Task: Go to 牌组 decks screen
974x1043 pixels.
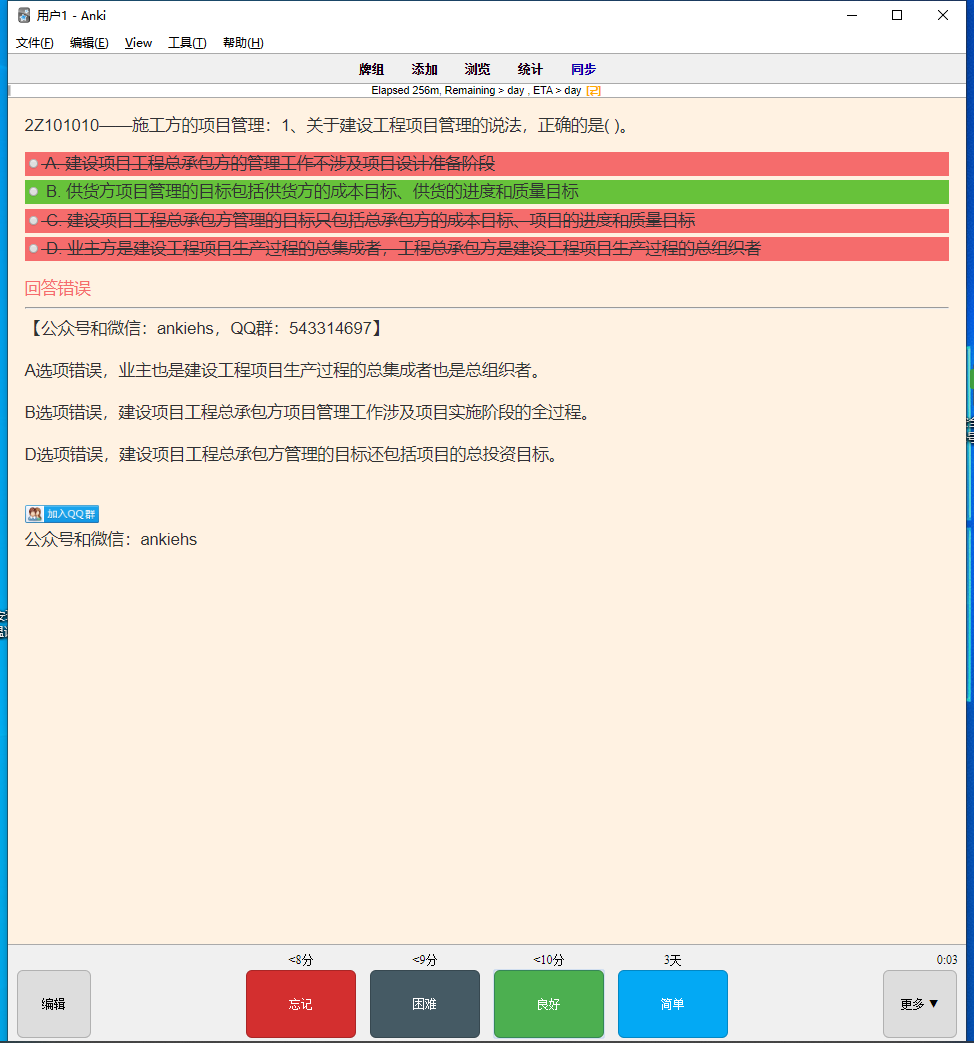Action: pyautogui.click(x=371, y=69)
